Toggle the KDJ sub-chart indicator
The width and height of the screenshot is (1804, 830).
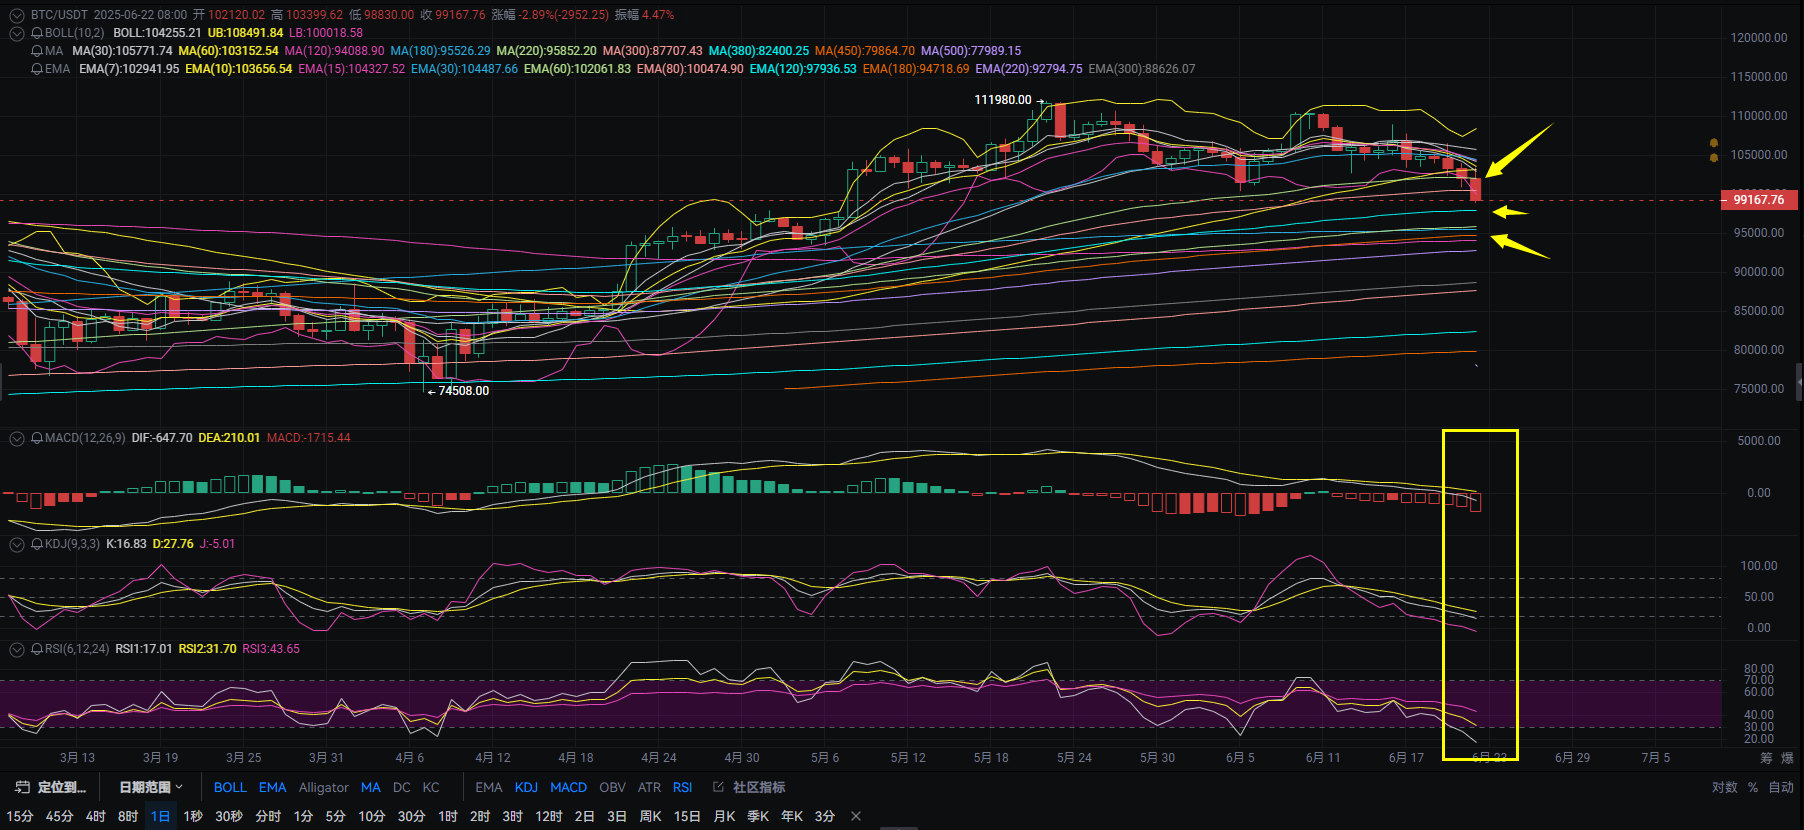[526, 787]
